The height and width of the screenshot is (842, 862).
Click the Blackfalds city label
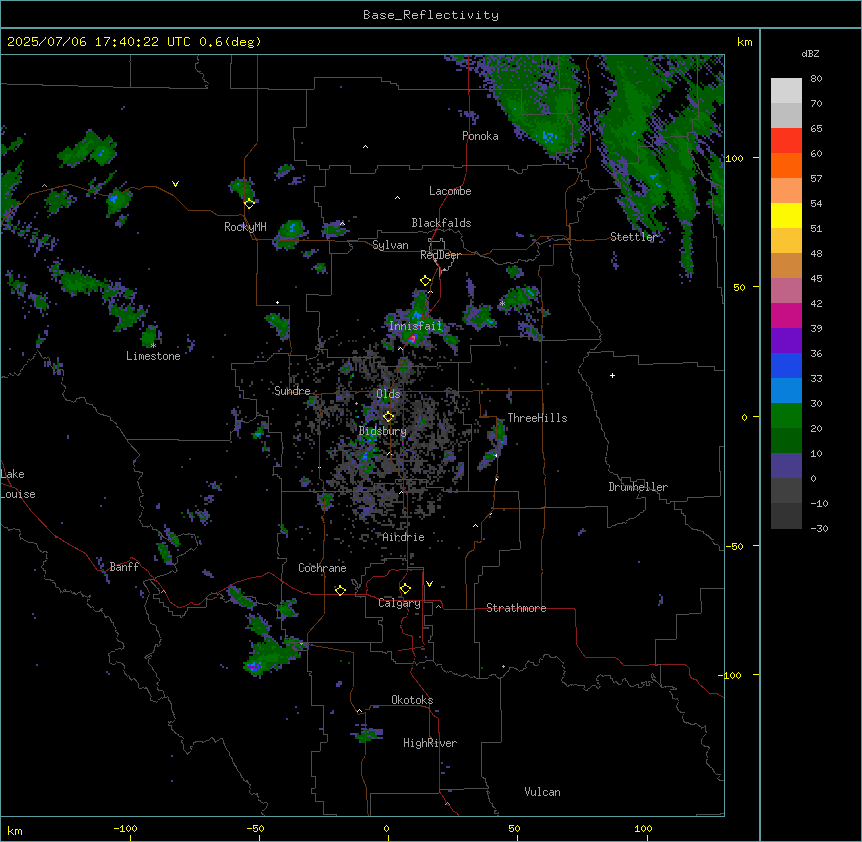click(441, 223)
